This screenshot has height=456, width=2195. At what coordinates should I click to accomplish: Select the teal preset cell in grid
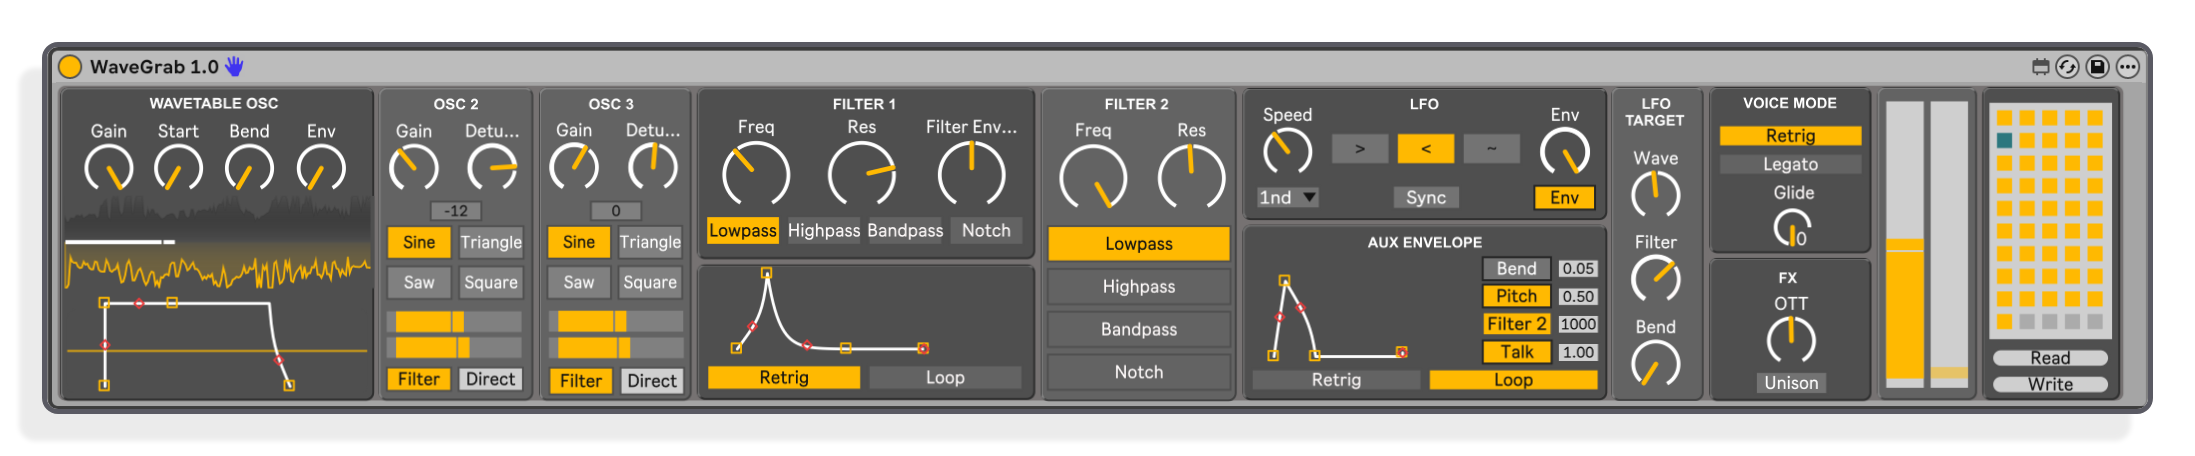click(x=2004, y=140)
